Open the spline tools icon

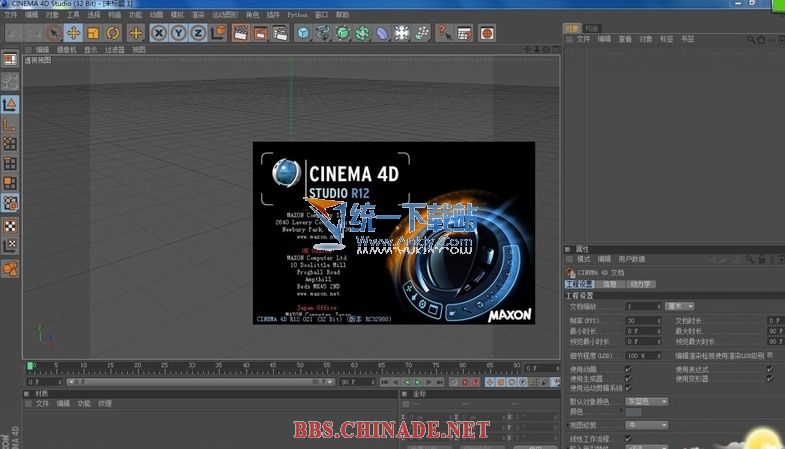[323, 33]
